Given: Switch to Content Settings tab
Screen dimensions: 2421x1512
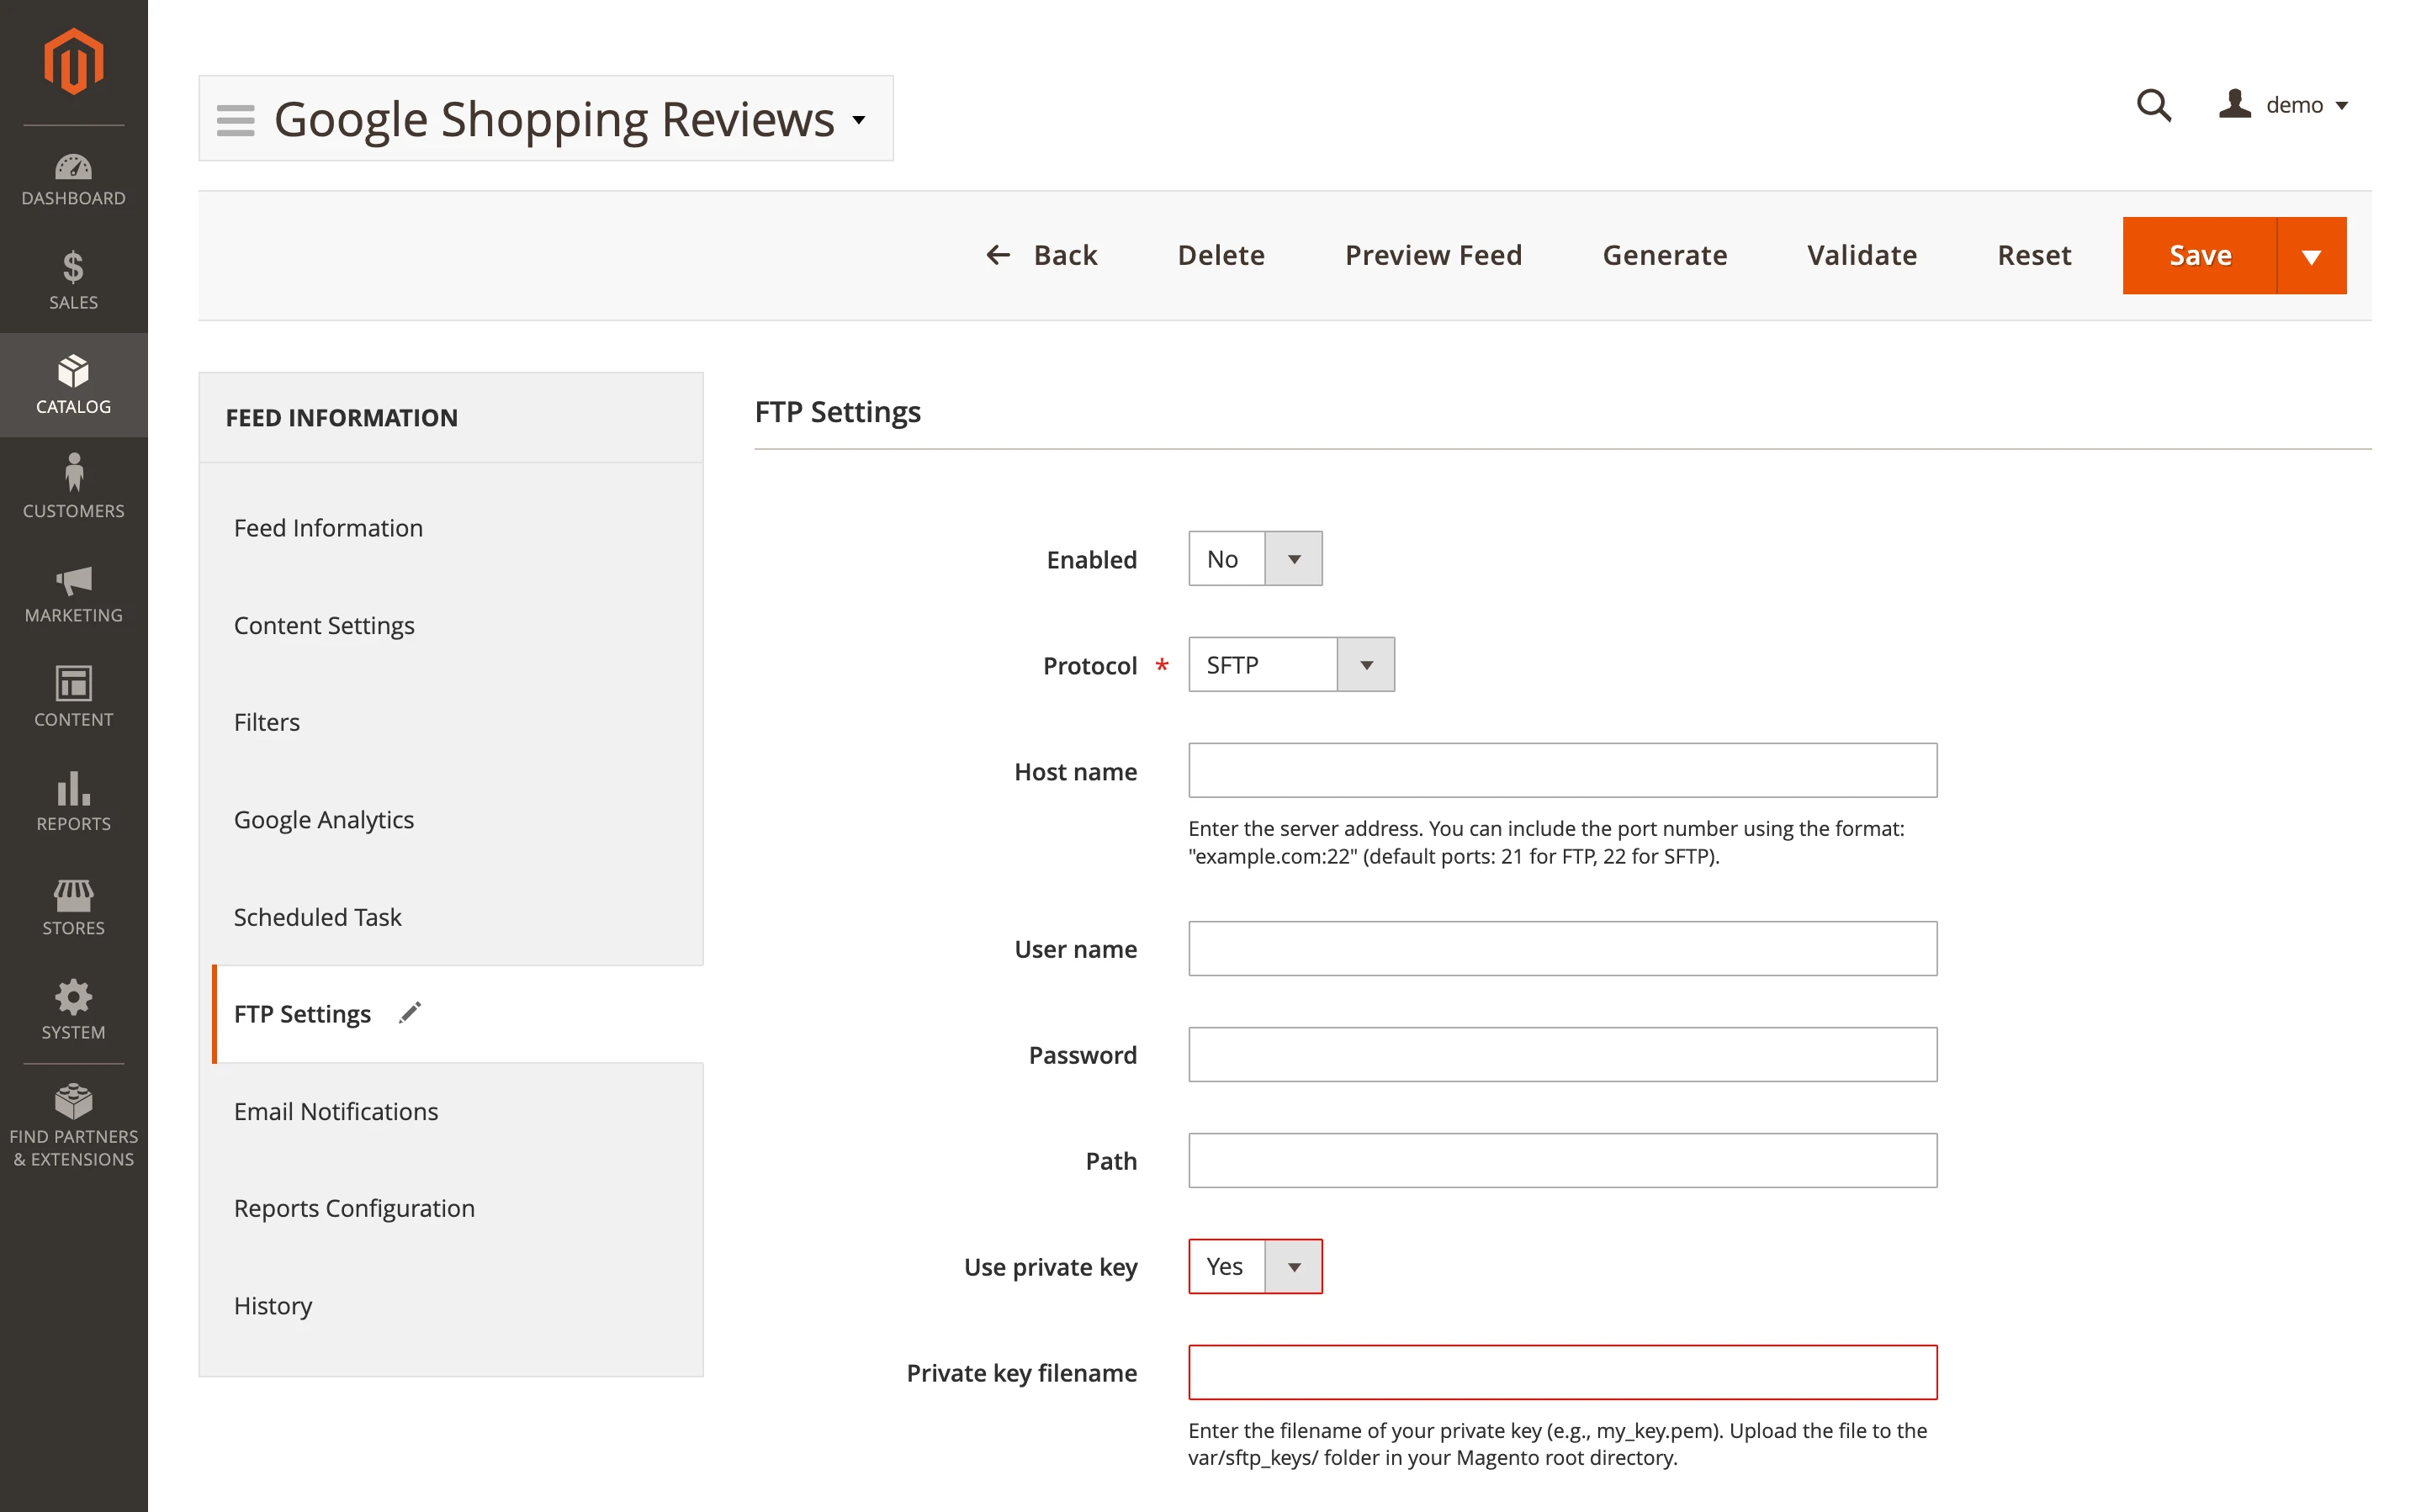Looking at the screenshot, I should pos(324,625).
